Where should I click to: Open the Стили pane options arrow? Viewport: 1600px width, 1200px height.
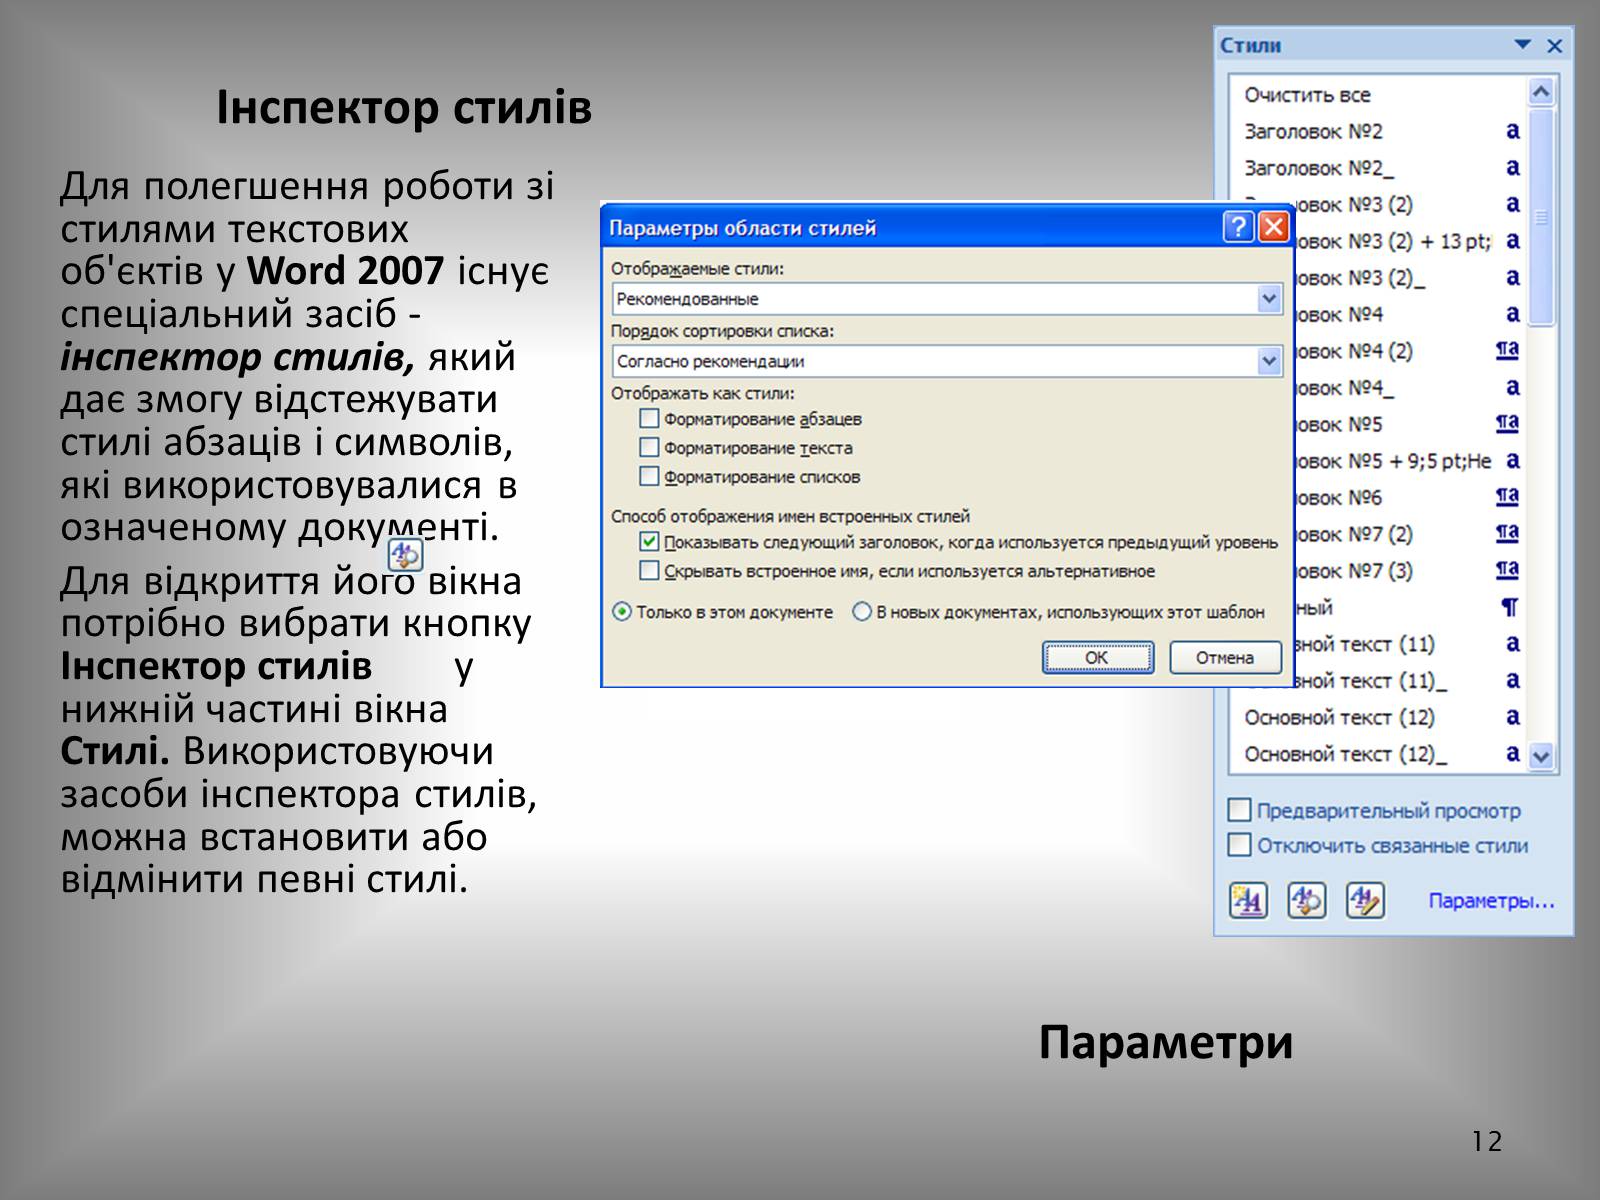pos(1522,45)
